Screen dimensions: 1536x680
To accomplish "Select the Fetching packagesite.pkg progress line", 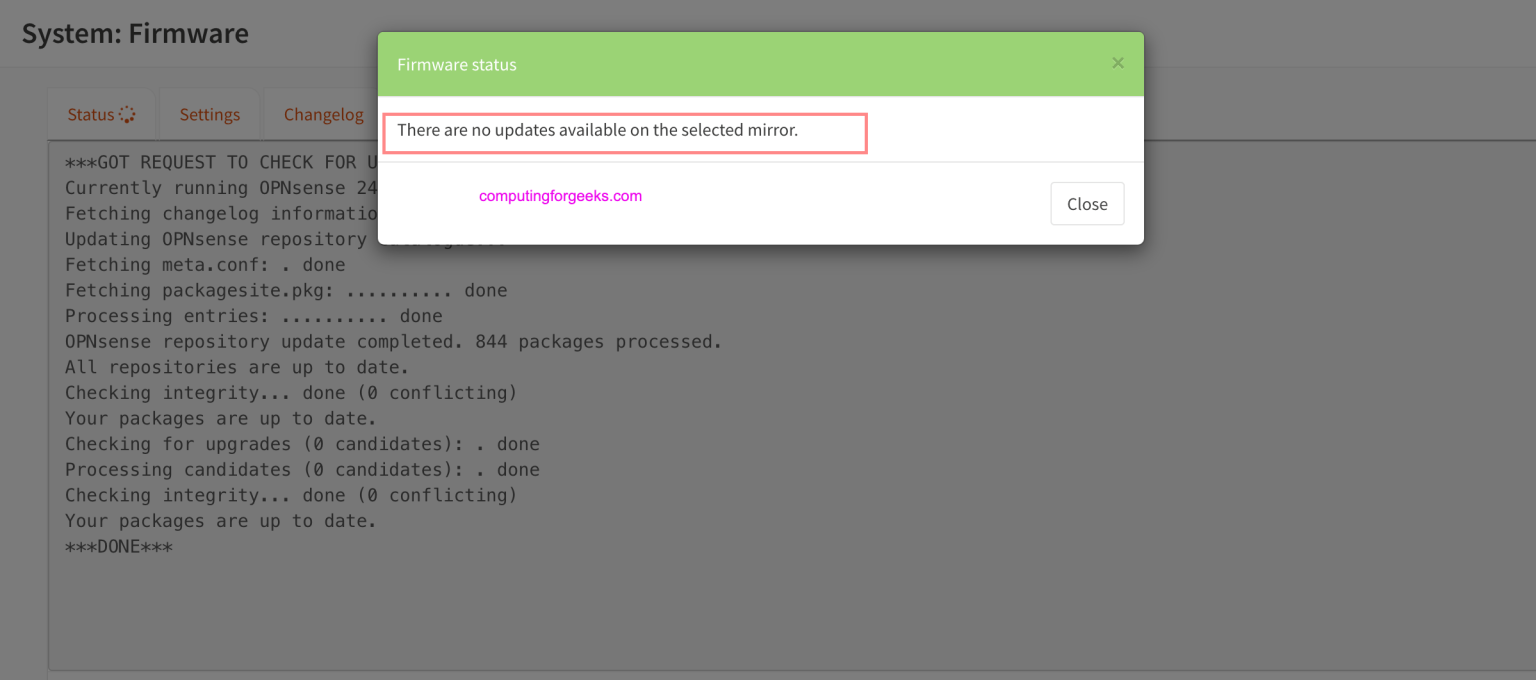I will point(286,290).
